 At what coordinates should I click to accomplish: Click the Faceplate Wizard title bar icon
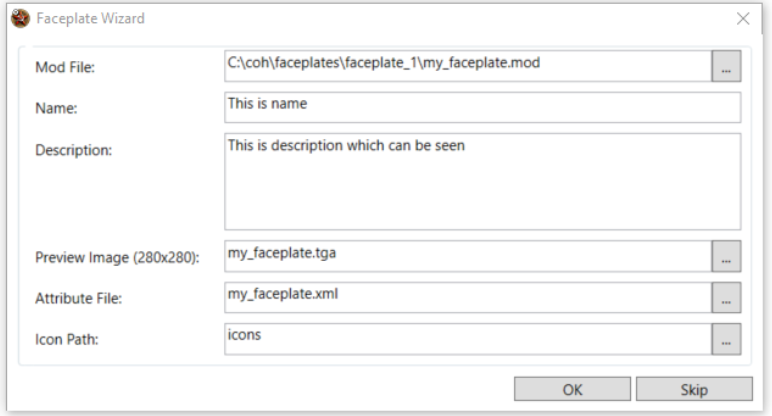pyautogui.click(x=20, y=18)
